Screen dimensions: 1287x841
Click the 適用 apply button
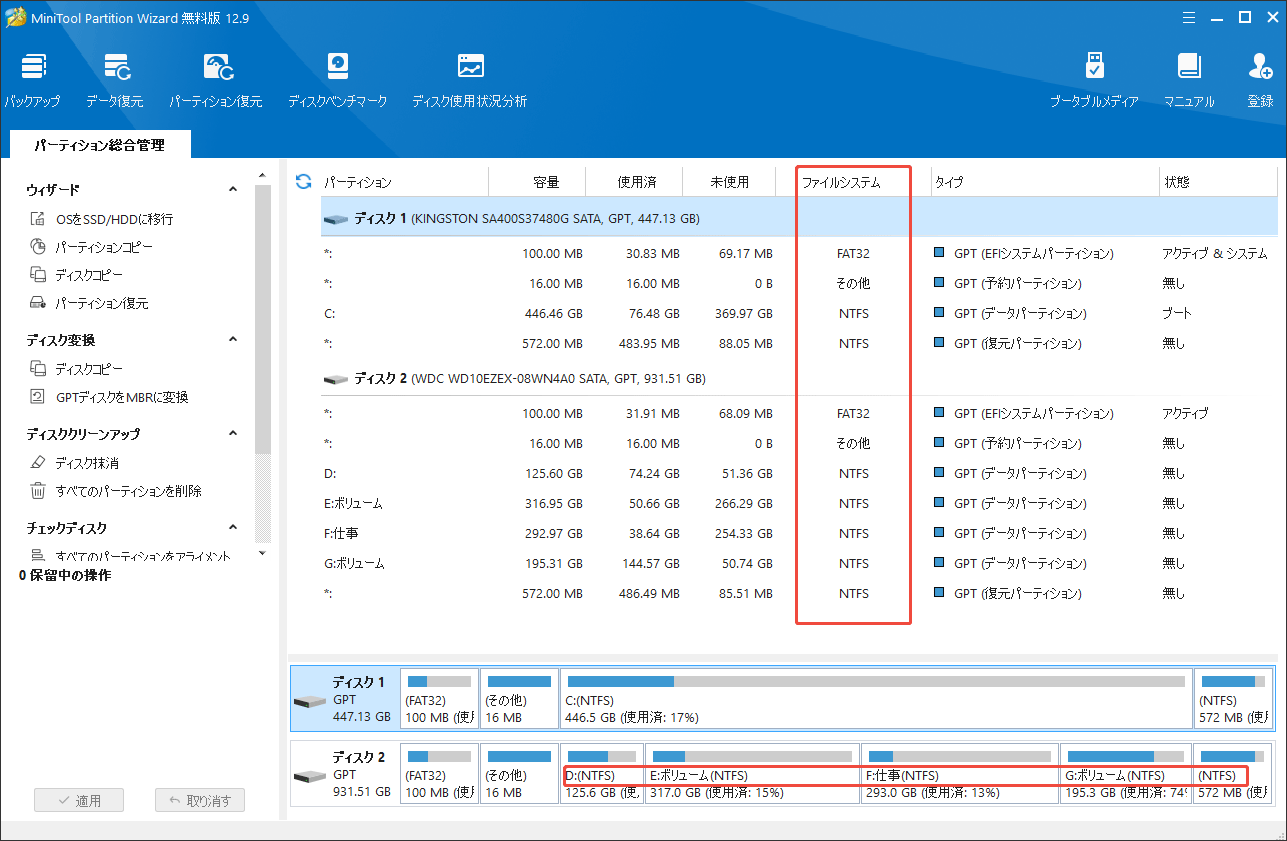point(78,800)
